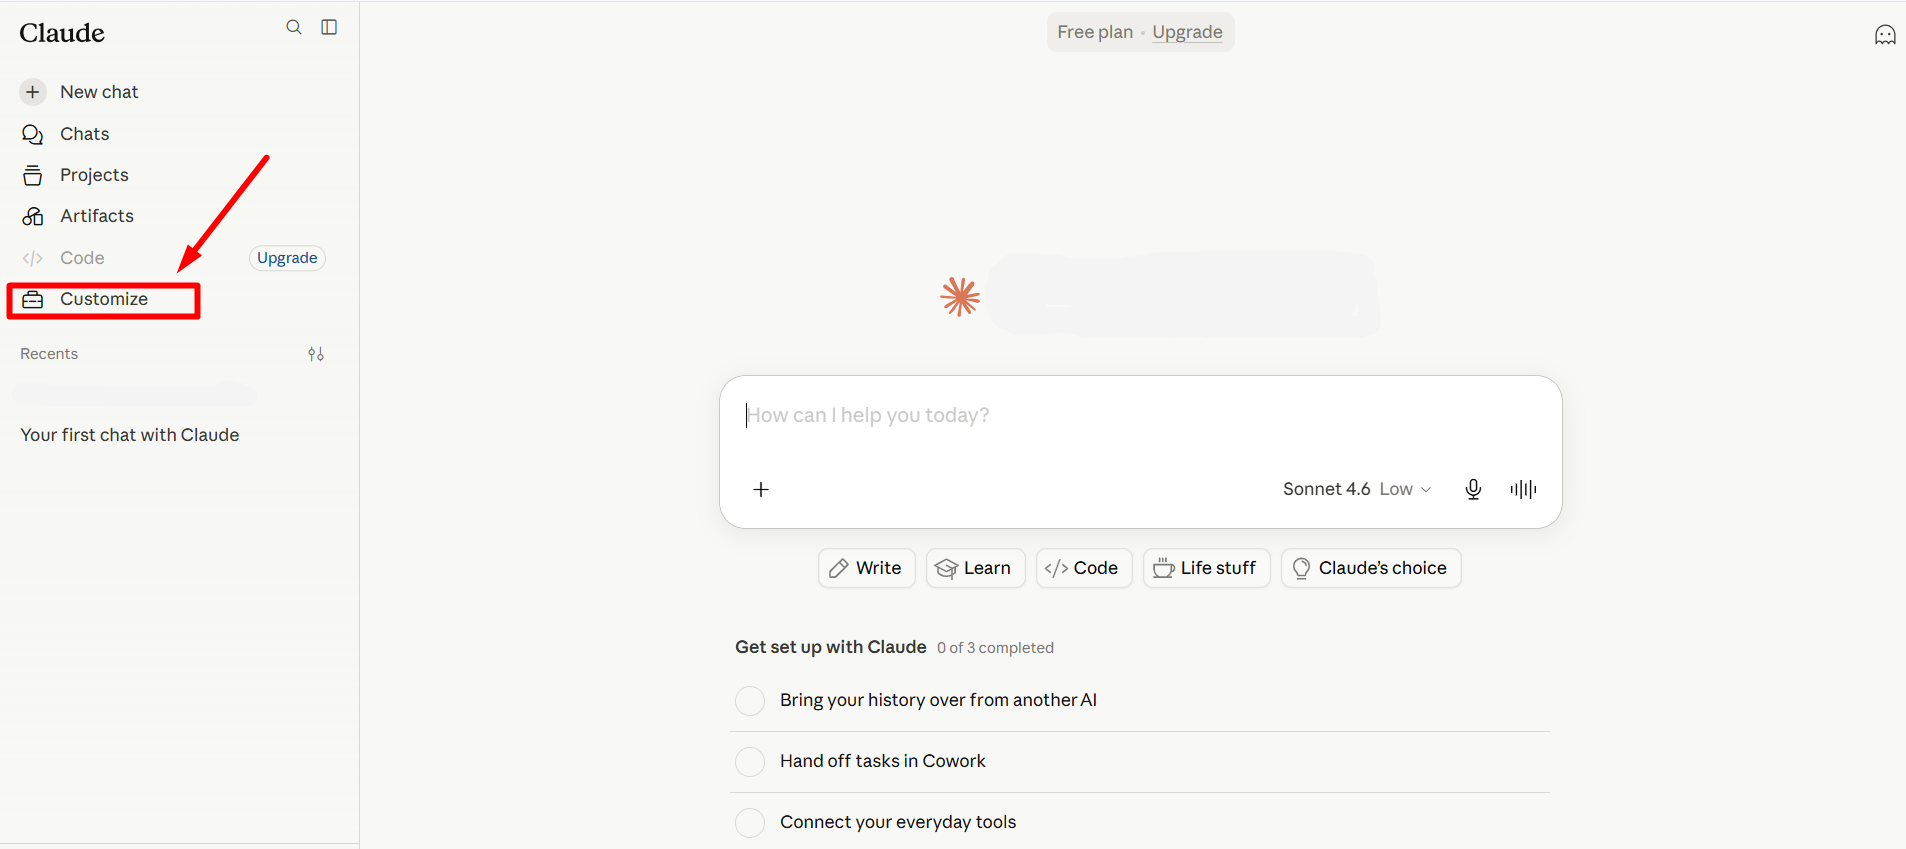This screenshot has width=1906, height=849.
Task: Open the recent chat Your first chat with Claude
Action: point(130,435)
